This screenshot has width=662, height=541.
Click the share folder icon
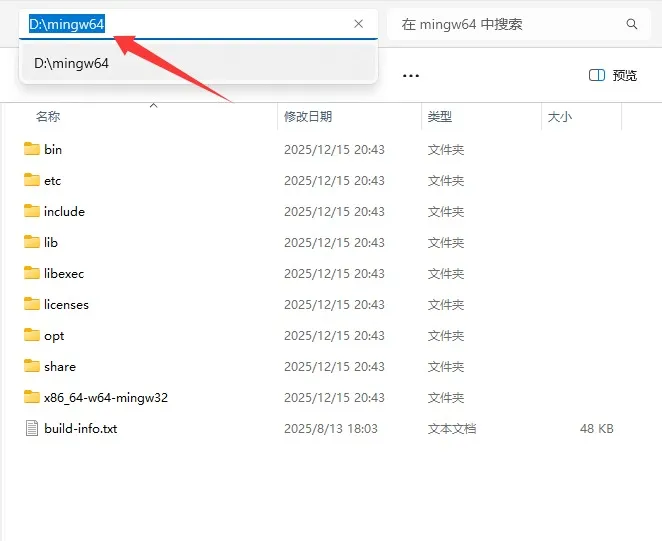[x=32, y=366]
